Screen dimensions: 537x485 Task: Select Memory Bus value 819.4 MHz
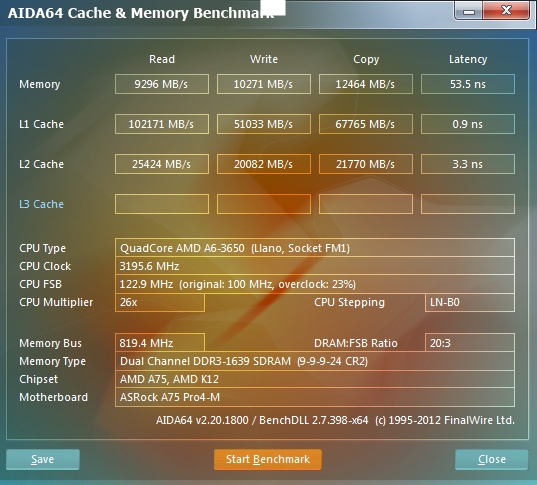tap(160, 343)
